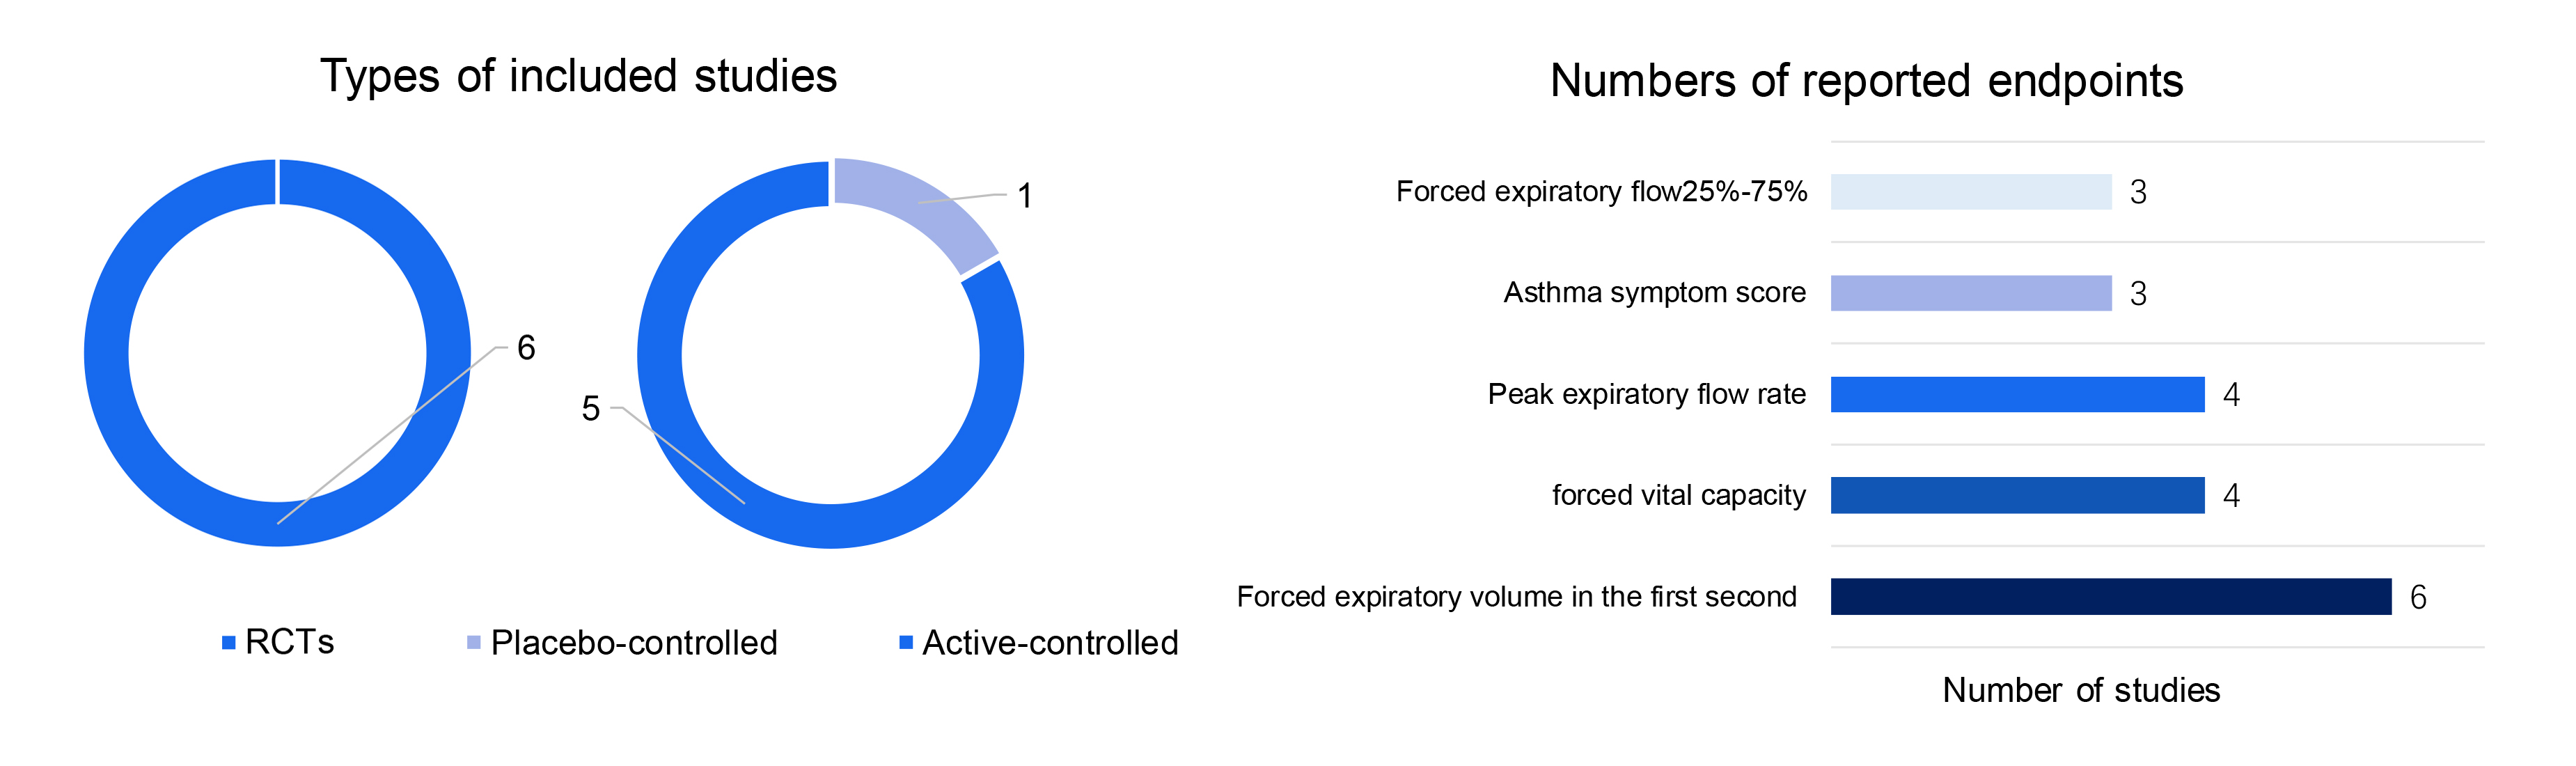Click the forced vital capacity bar
The height and width of the screenshot is (766, 2576).
[x=2018, y=495]
